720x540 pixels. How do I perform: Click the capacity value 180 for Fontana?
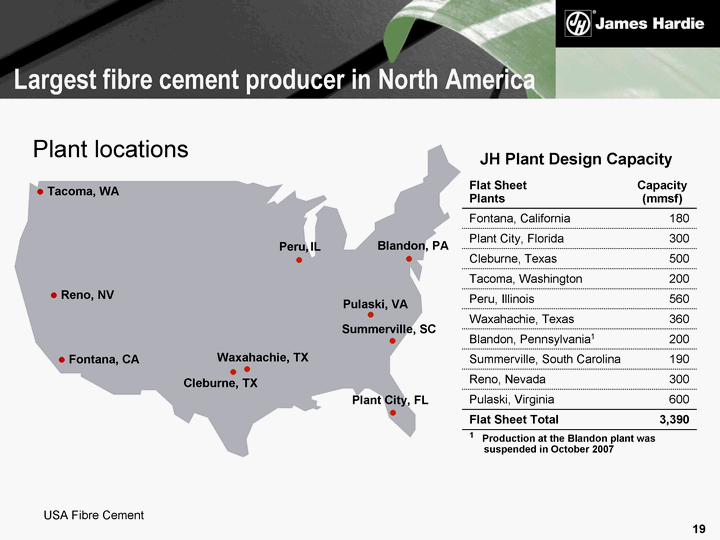pyautogui.click(x=679, y=218)
